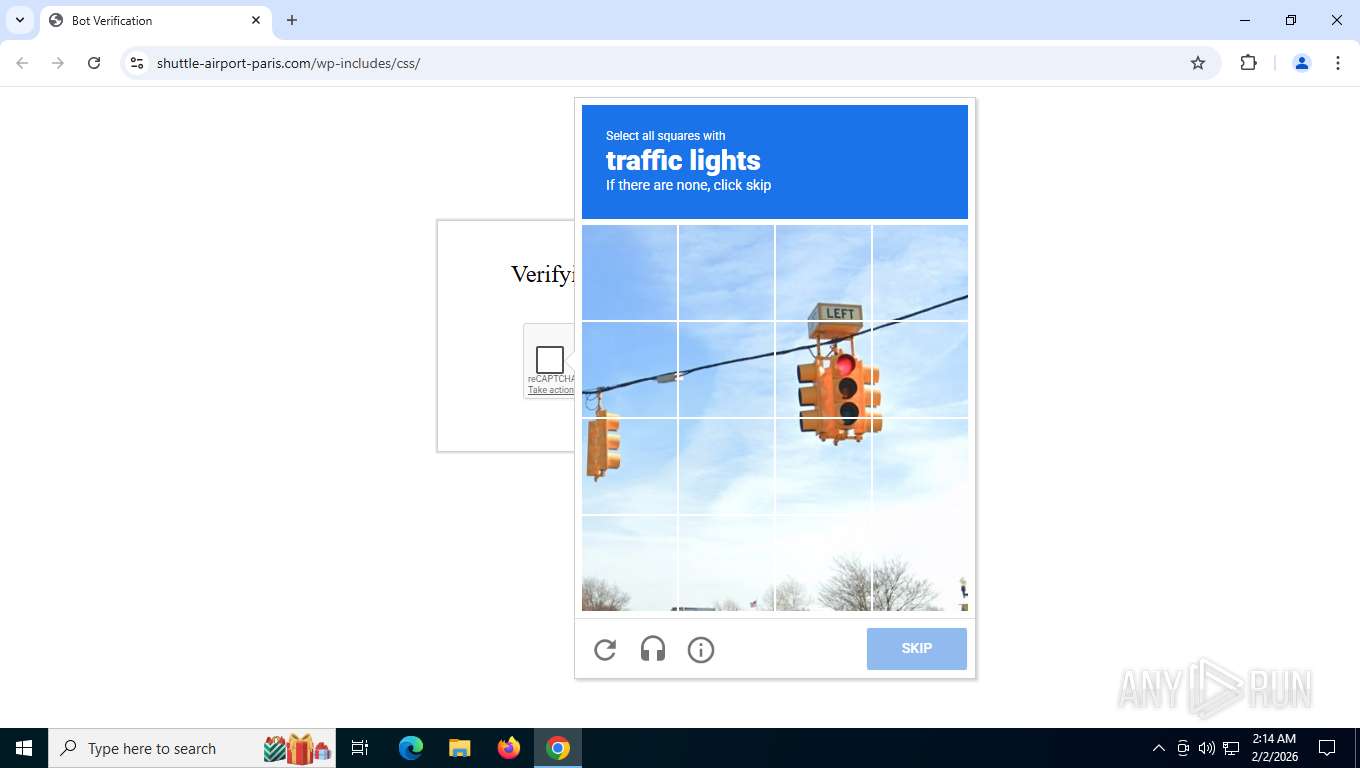This screenshot has width=1360, height=768.
Task: Open the volume control in tray
Action: [x=1206, y=748]
